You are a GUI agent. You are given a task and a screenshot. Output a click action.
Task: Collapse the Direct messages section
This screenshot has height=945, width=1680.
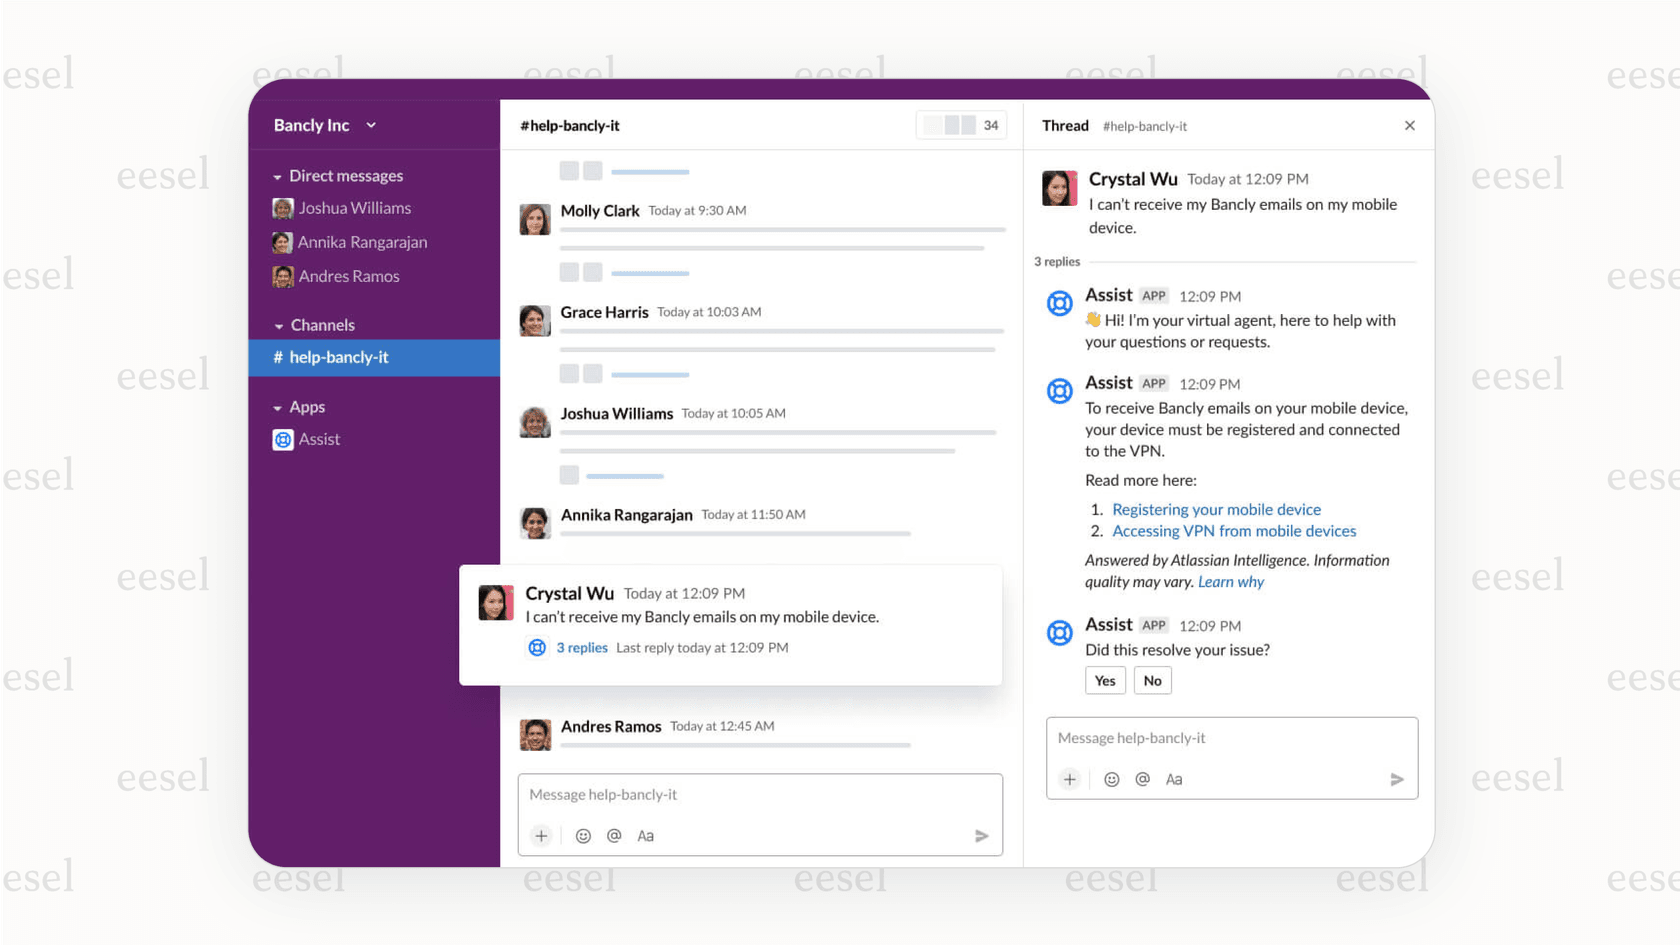point(277,175)
